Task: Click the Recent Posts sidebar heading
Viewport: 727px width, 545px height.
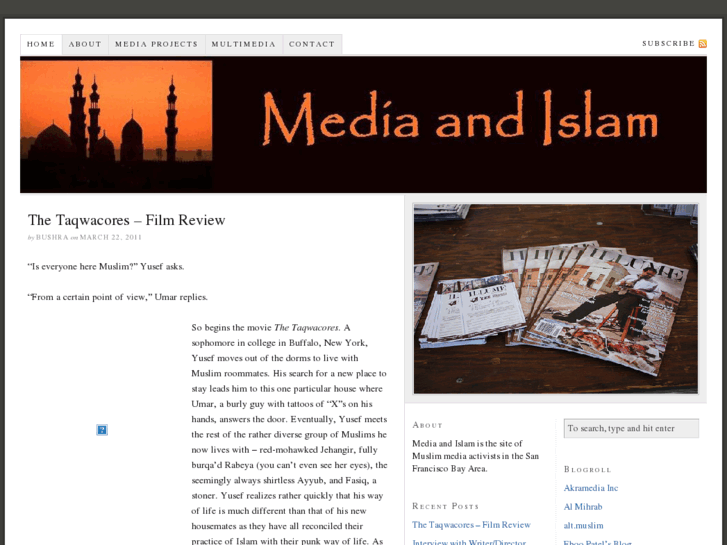Action: coord(445,506)
